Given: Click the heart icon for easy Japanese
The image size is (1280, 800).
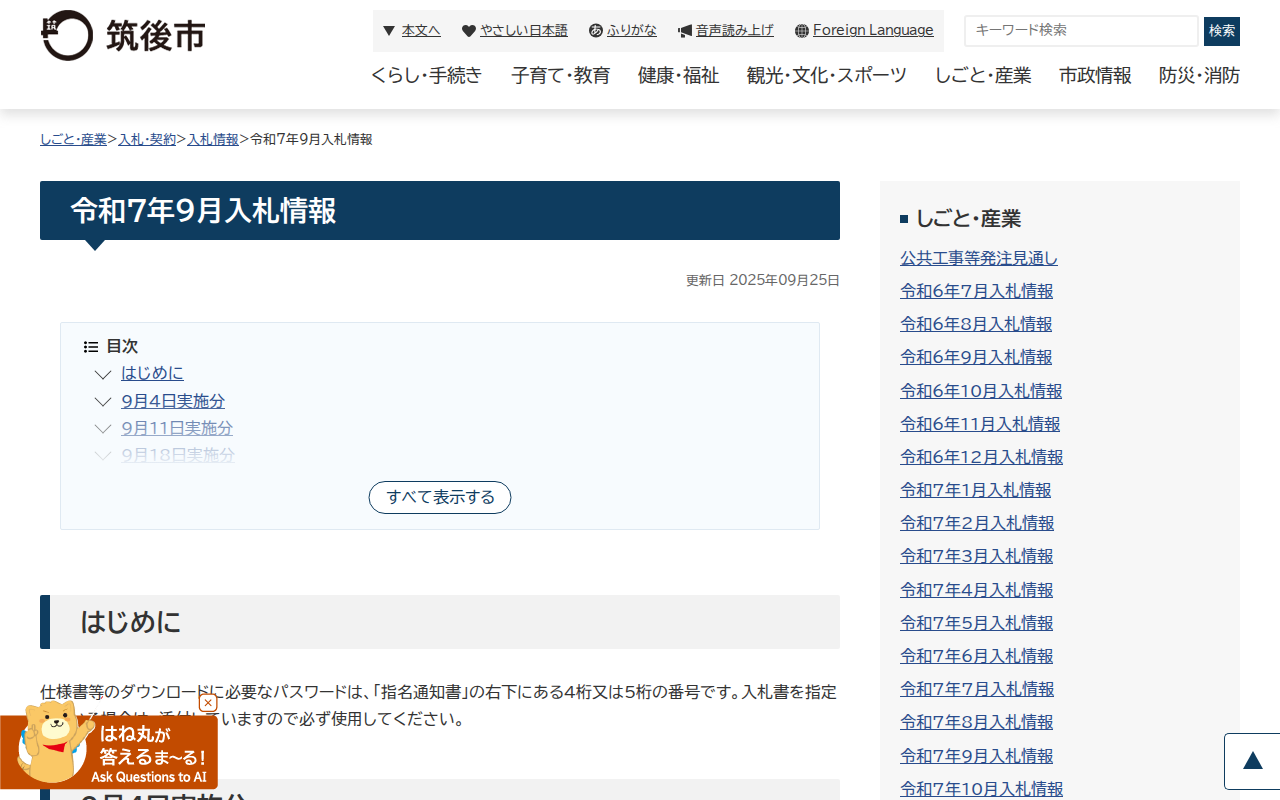Looking at the screenshot, I should pos(469,31).
